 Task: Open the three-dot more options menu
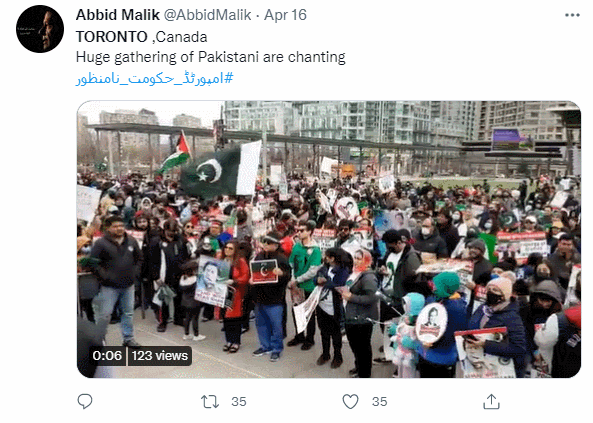point(572,15)
